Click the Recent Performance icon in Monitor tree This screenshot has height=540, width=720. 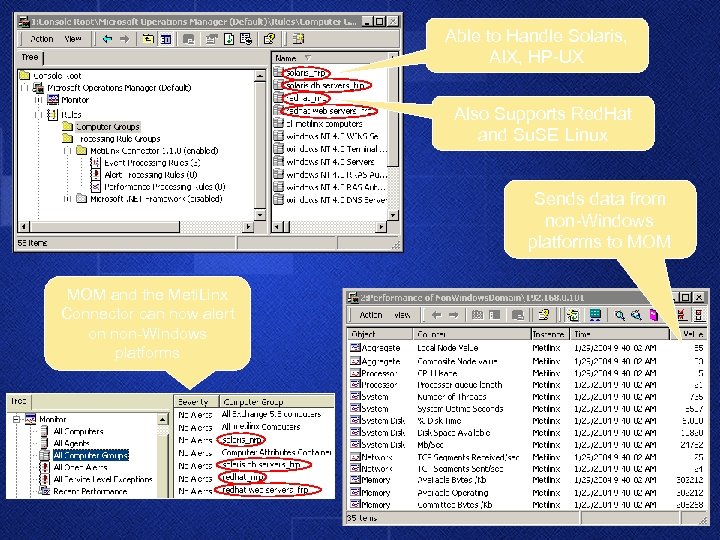(45, 491)
